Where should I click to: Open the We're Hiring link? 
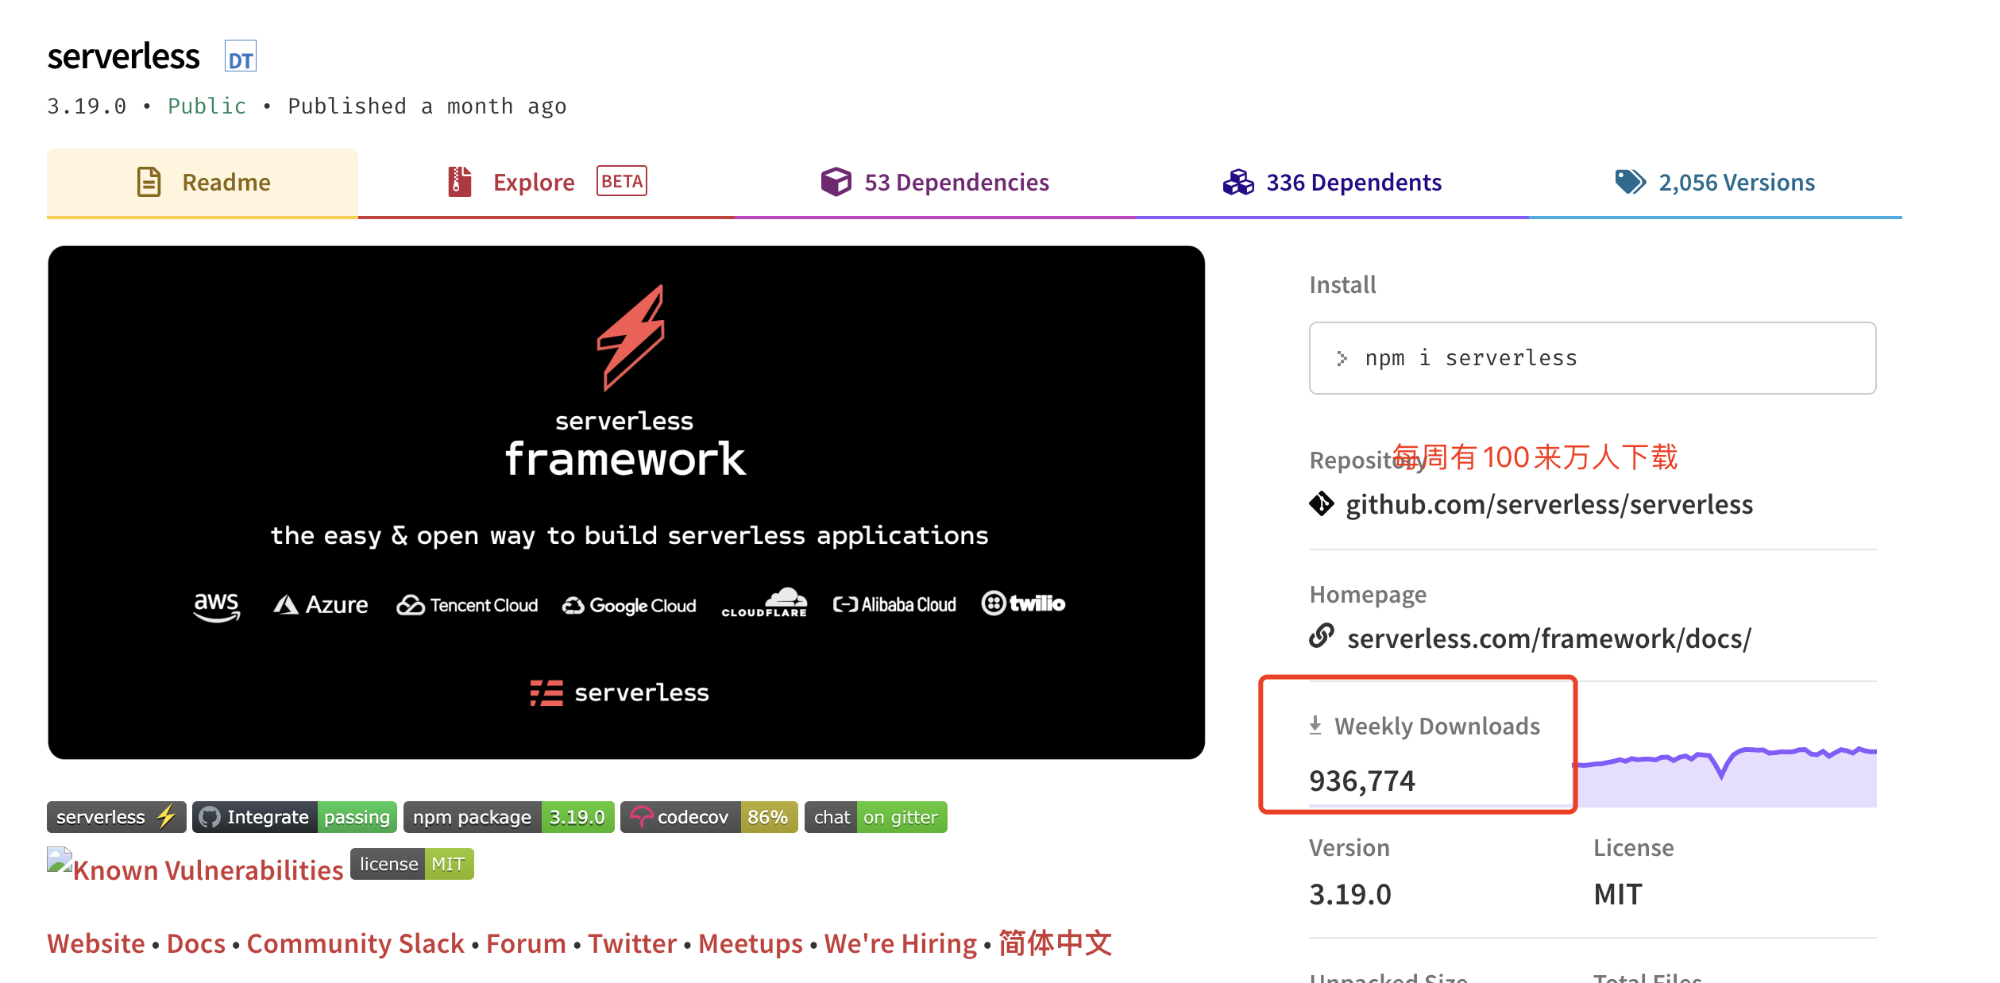click(x=900, y=944)
